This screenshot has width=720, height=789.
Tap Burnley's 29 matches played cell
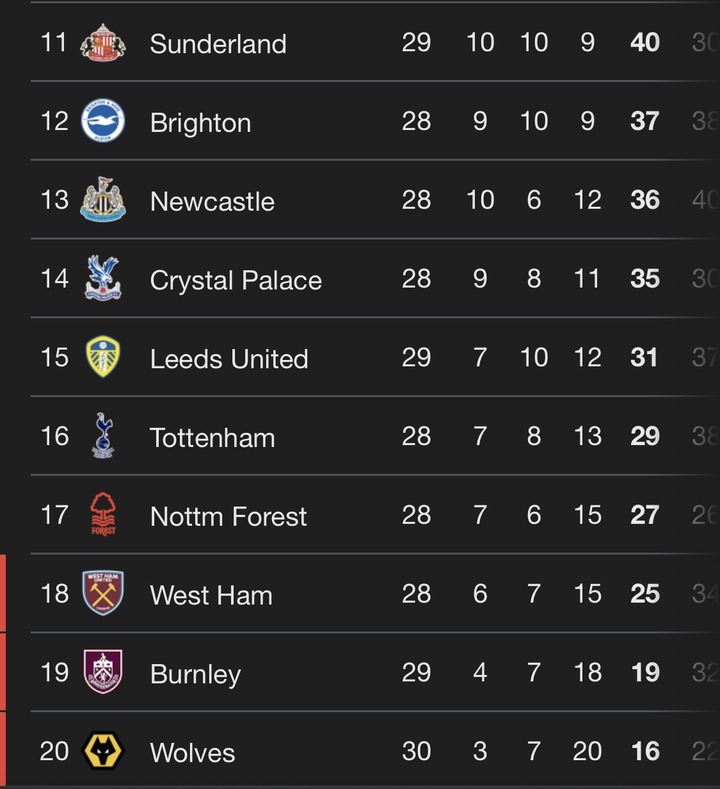[x=416, y=672]
